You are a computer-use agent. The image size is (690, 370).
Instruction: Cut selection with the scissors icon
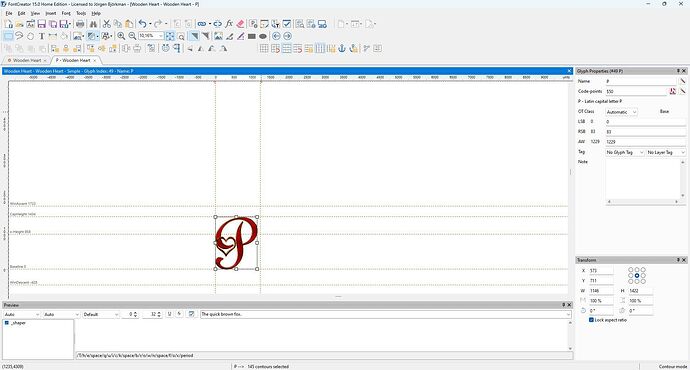106,24
